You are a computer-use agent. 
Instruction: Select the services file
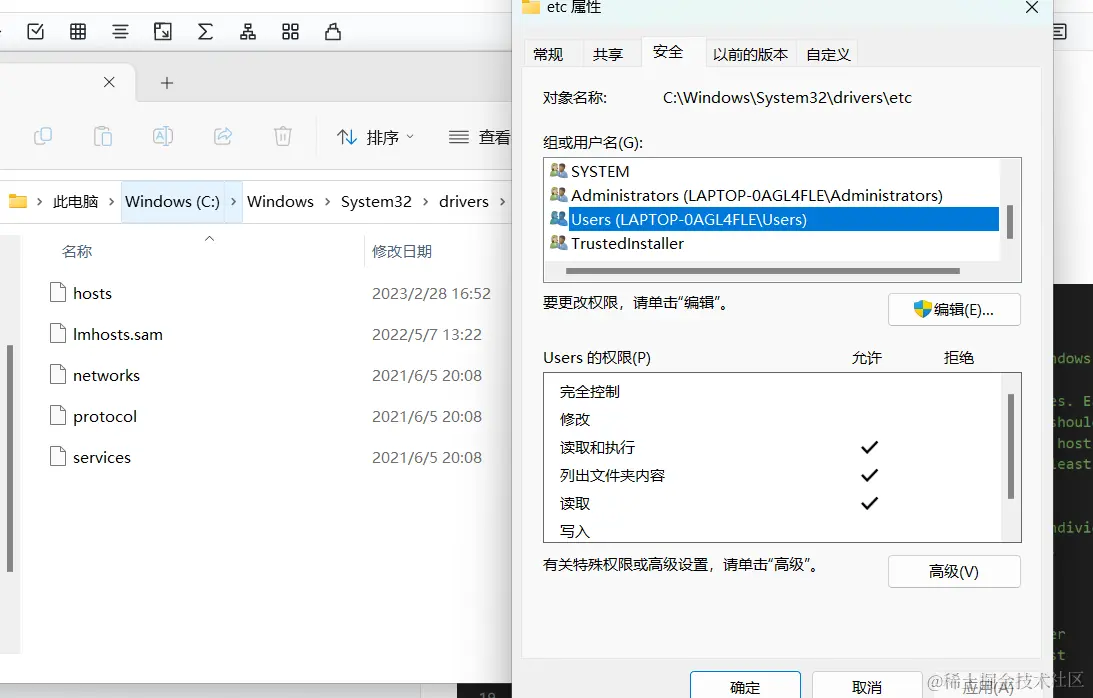click(102, 458)
